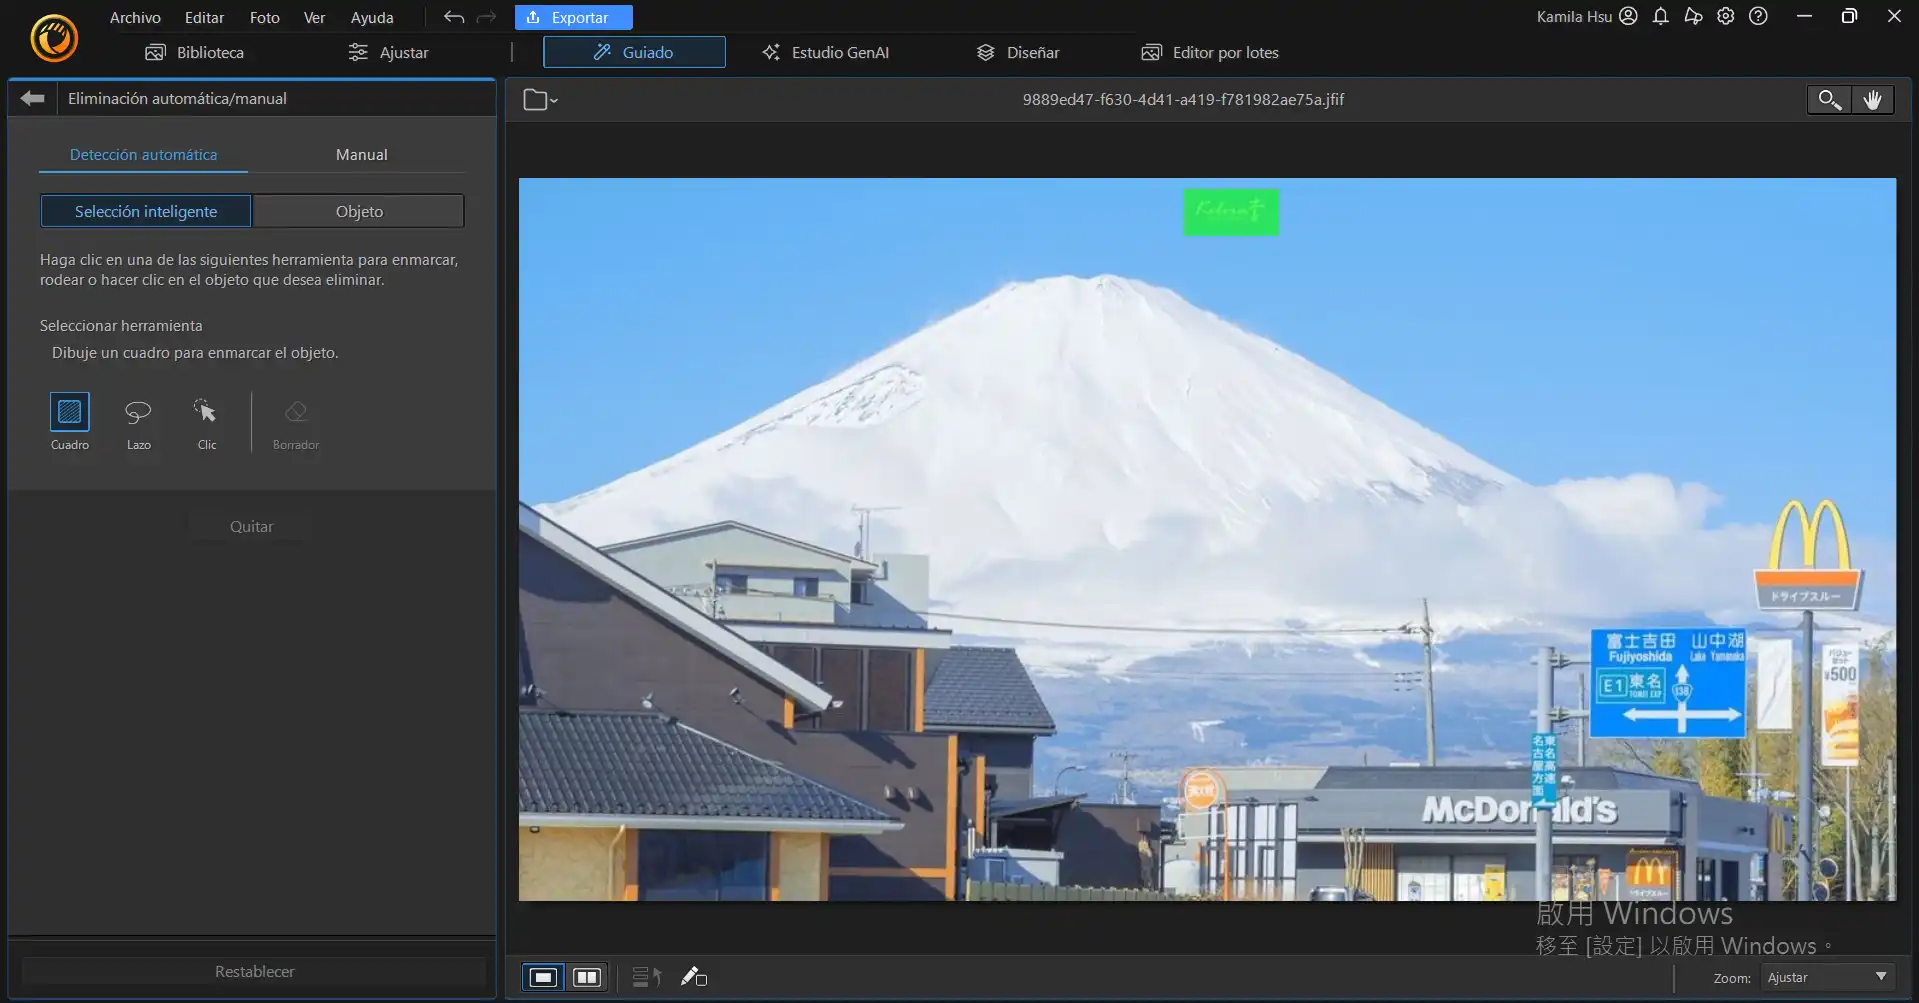Click the pencil edit mask icon

[x=693, y=977]
